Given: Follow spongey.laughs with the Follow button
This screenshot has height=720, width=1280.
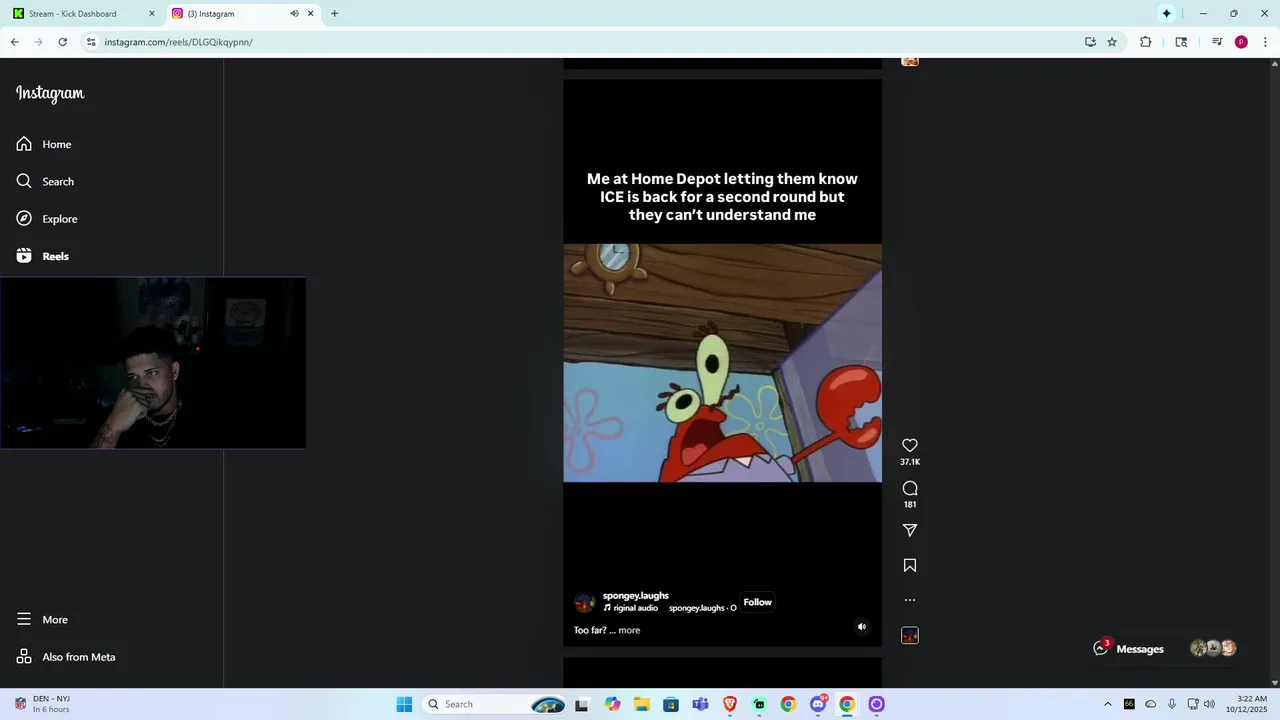Looking at the screenshot, I should (757, 602).
